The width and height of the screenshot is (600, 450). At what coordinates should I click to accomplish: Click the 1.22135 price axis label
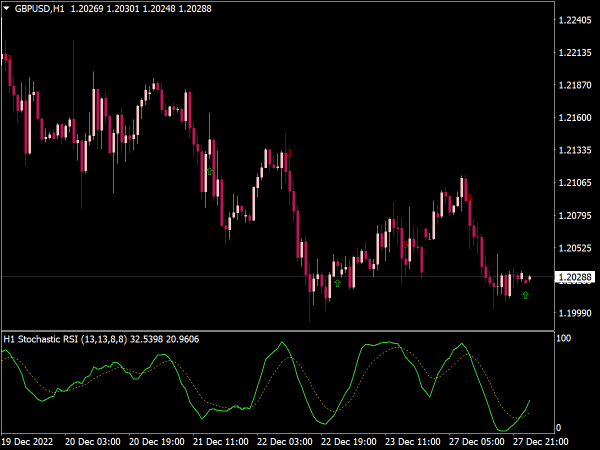pyautogui.click(x=575, y=53)
